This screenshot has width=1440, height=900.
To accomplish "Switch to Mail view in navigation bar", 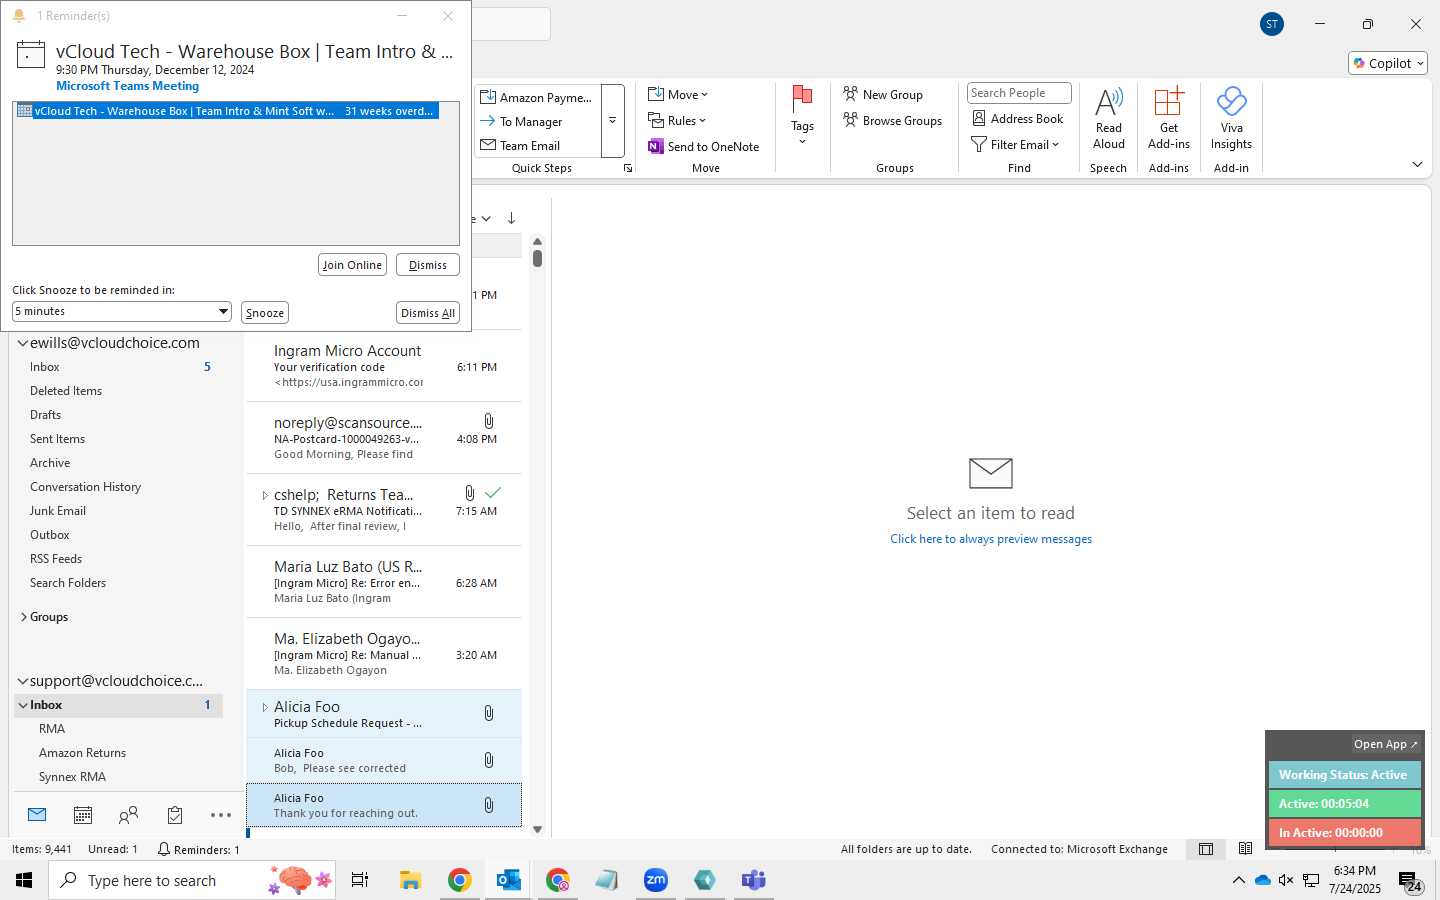I will (x=37, y=815).
